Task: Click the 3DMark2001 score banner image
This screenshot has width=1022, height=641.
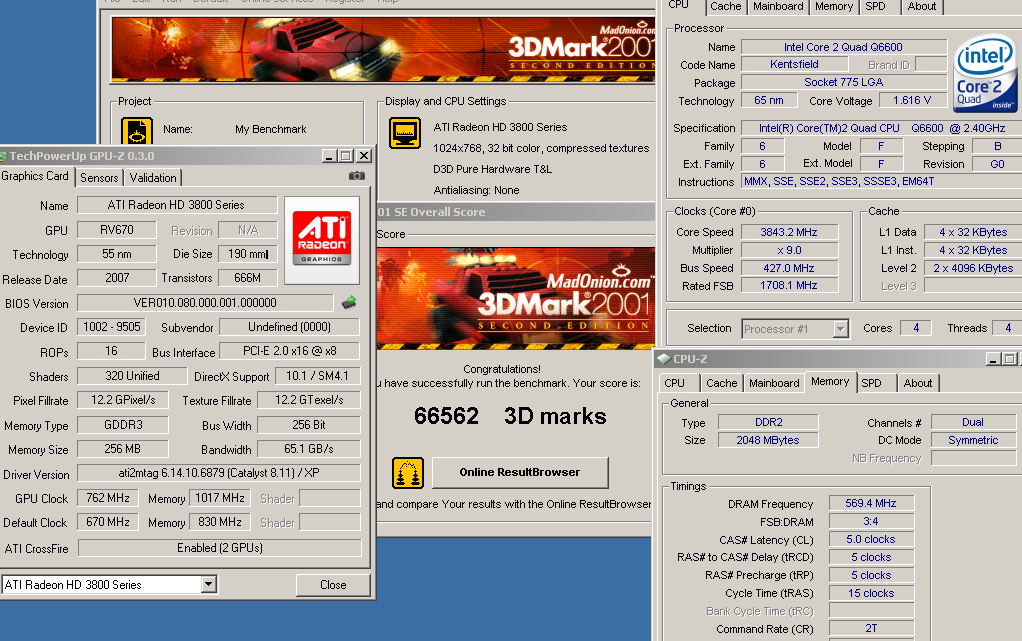Action: (x=516, y=298)
